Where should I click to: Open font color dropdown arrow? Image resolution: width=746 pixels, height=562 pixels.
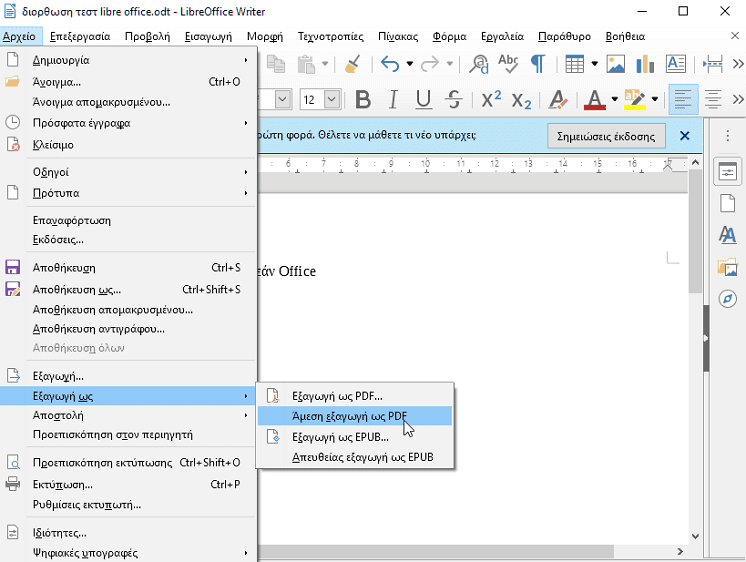point(614,99)
